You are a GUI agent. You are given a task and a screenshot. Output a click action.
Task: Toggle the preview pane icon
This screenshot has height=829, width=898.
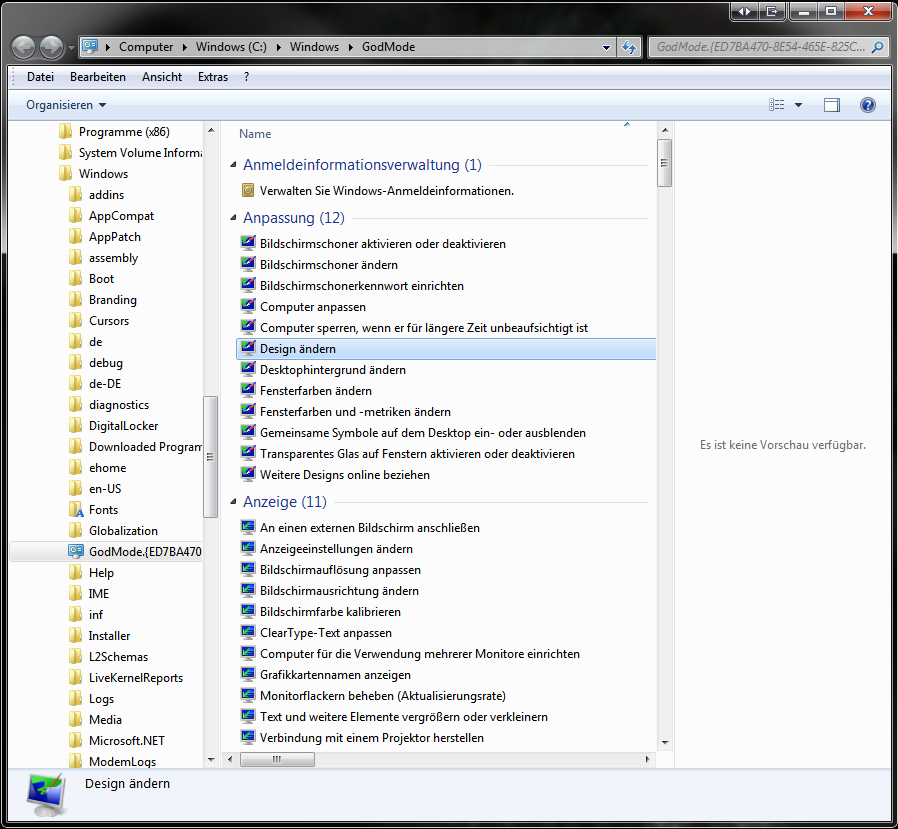click(x=832, y=105)
